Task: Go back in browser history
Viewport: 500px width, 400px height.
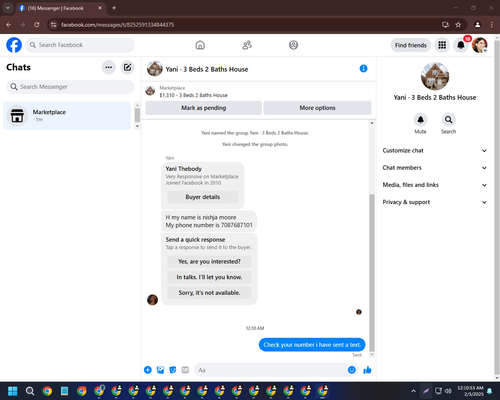Action: point(9,25)
